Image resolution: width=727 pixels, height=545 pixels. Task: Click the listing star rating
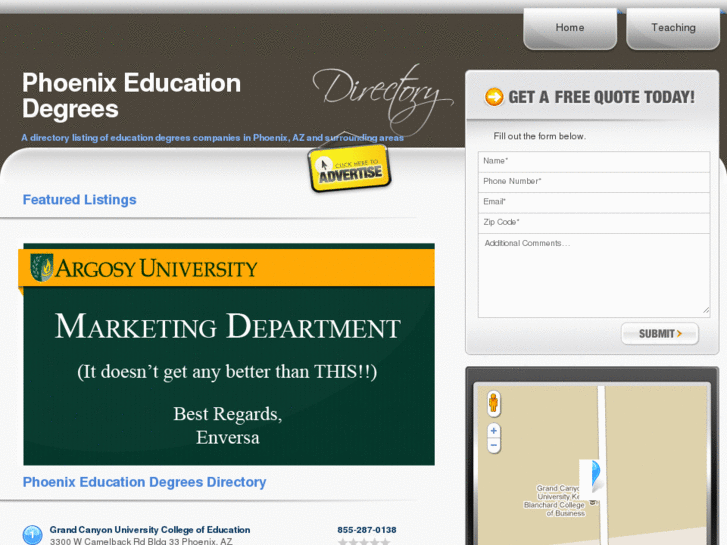364,542
